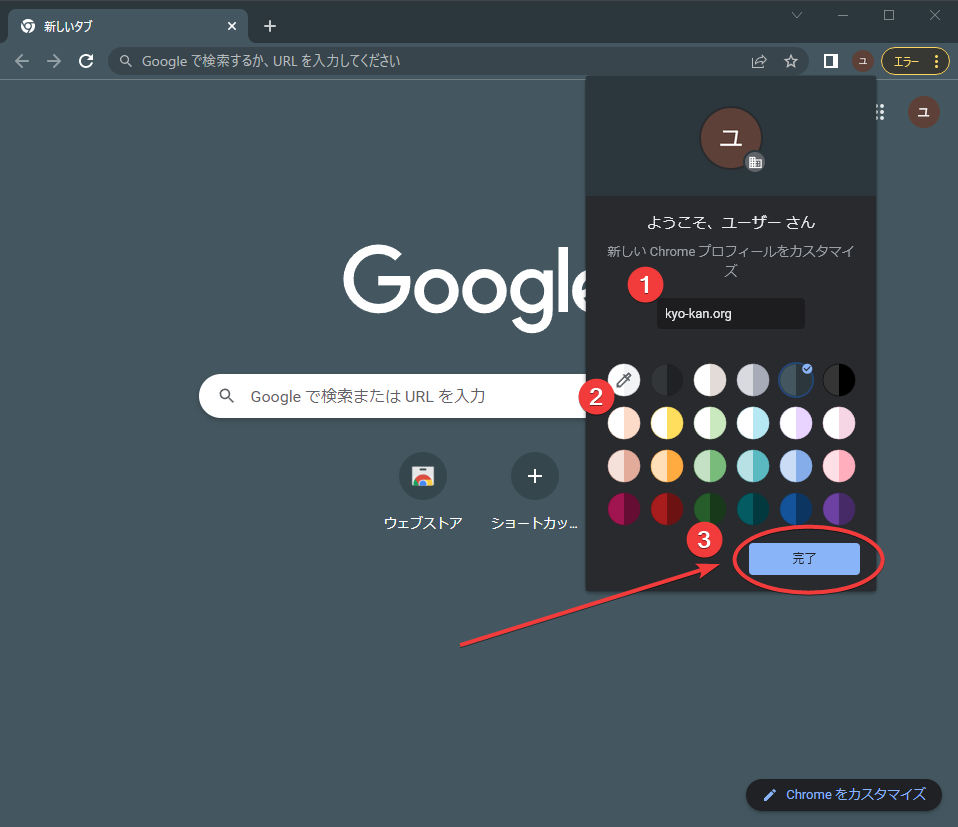The width and height of the screenshot is (958, 827).
Task: Open the side panel icon in the toolbar
Action: point(830,61)
